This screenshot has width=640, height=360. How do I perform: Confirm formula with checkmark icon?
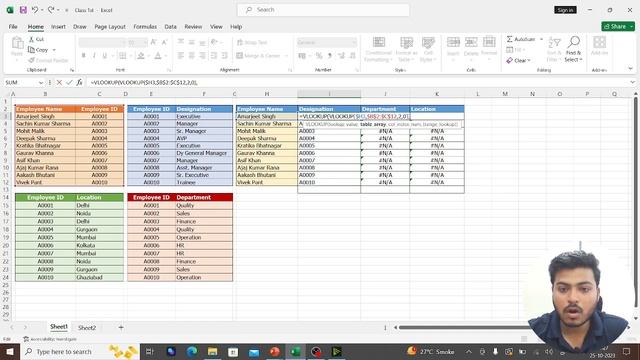coord(69,82)
